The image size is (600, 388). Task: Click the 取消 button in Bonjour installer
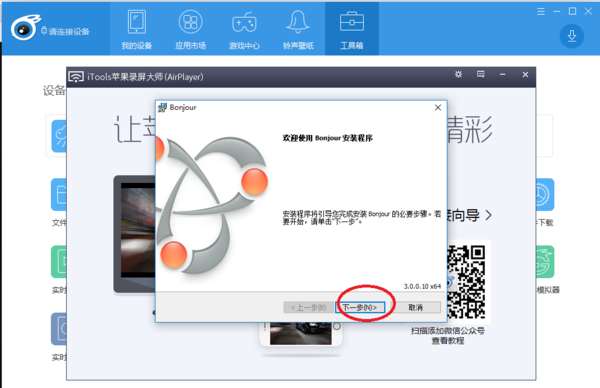tap(416, 307)
